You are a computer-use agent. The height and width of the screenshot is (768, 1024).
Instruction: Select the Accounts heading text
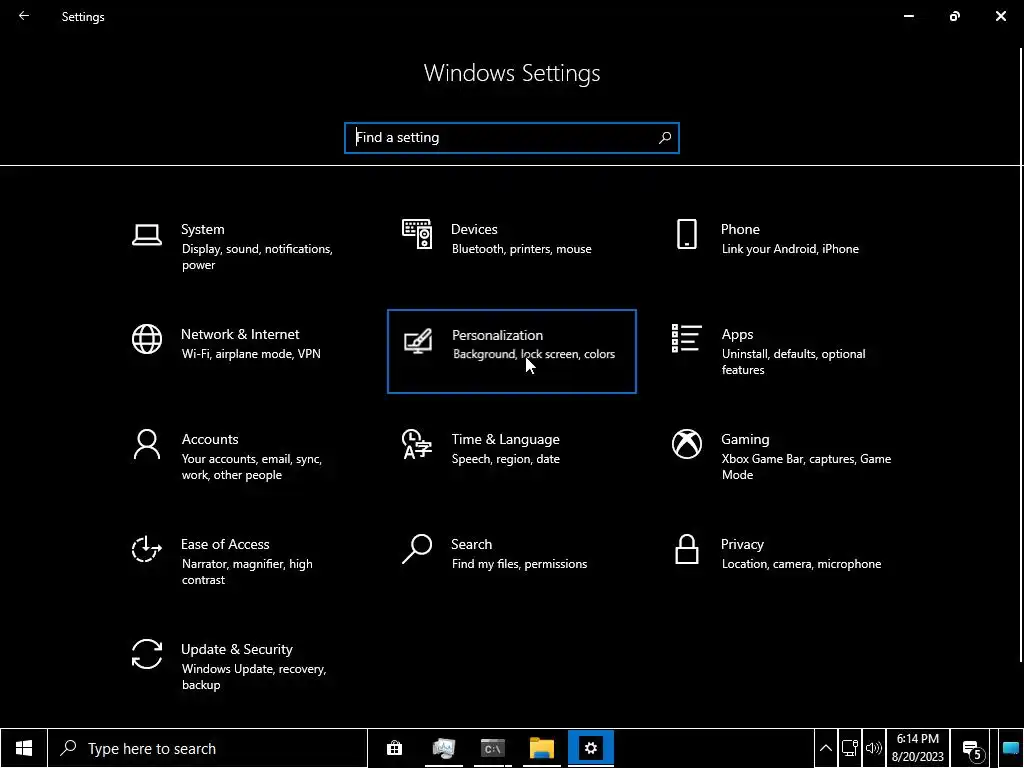[x=210, y=440]
